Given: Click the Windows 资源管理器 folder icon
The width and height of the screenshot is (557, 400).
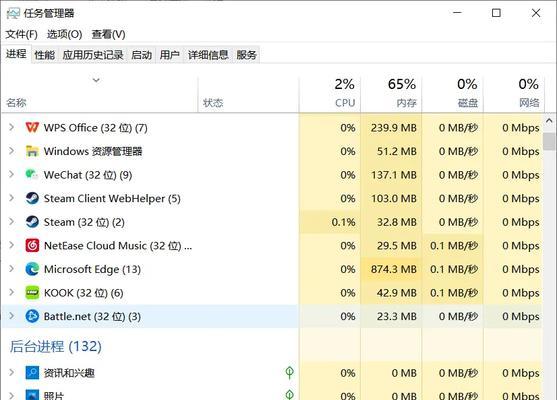Looking at the screenshot, I should 32,151.
